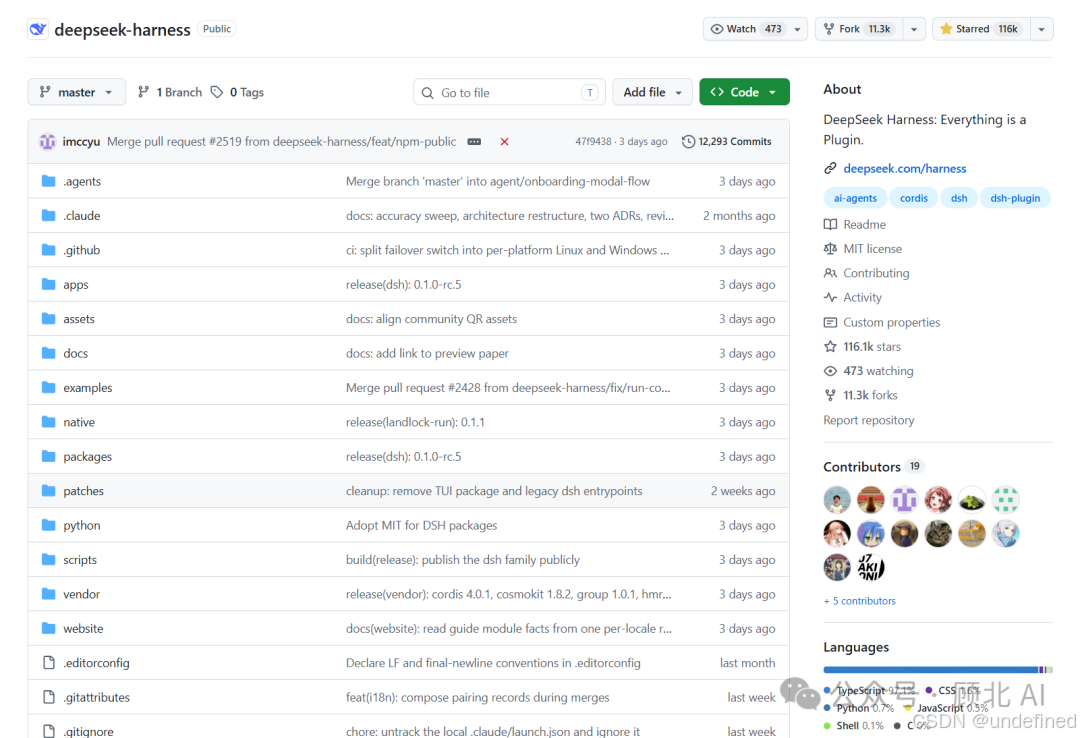Open commit hash 47f9438
1080x738 pixels.
593,142
